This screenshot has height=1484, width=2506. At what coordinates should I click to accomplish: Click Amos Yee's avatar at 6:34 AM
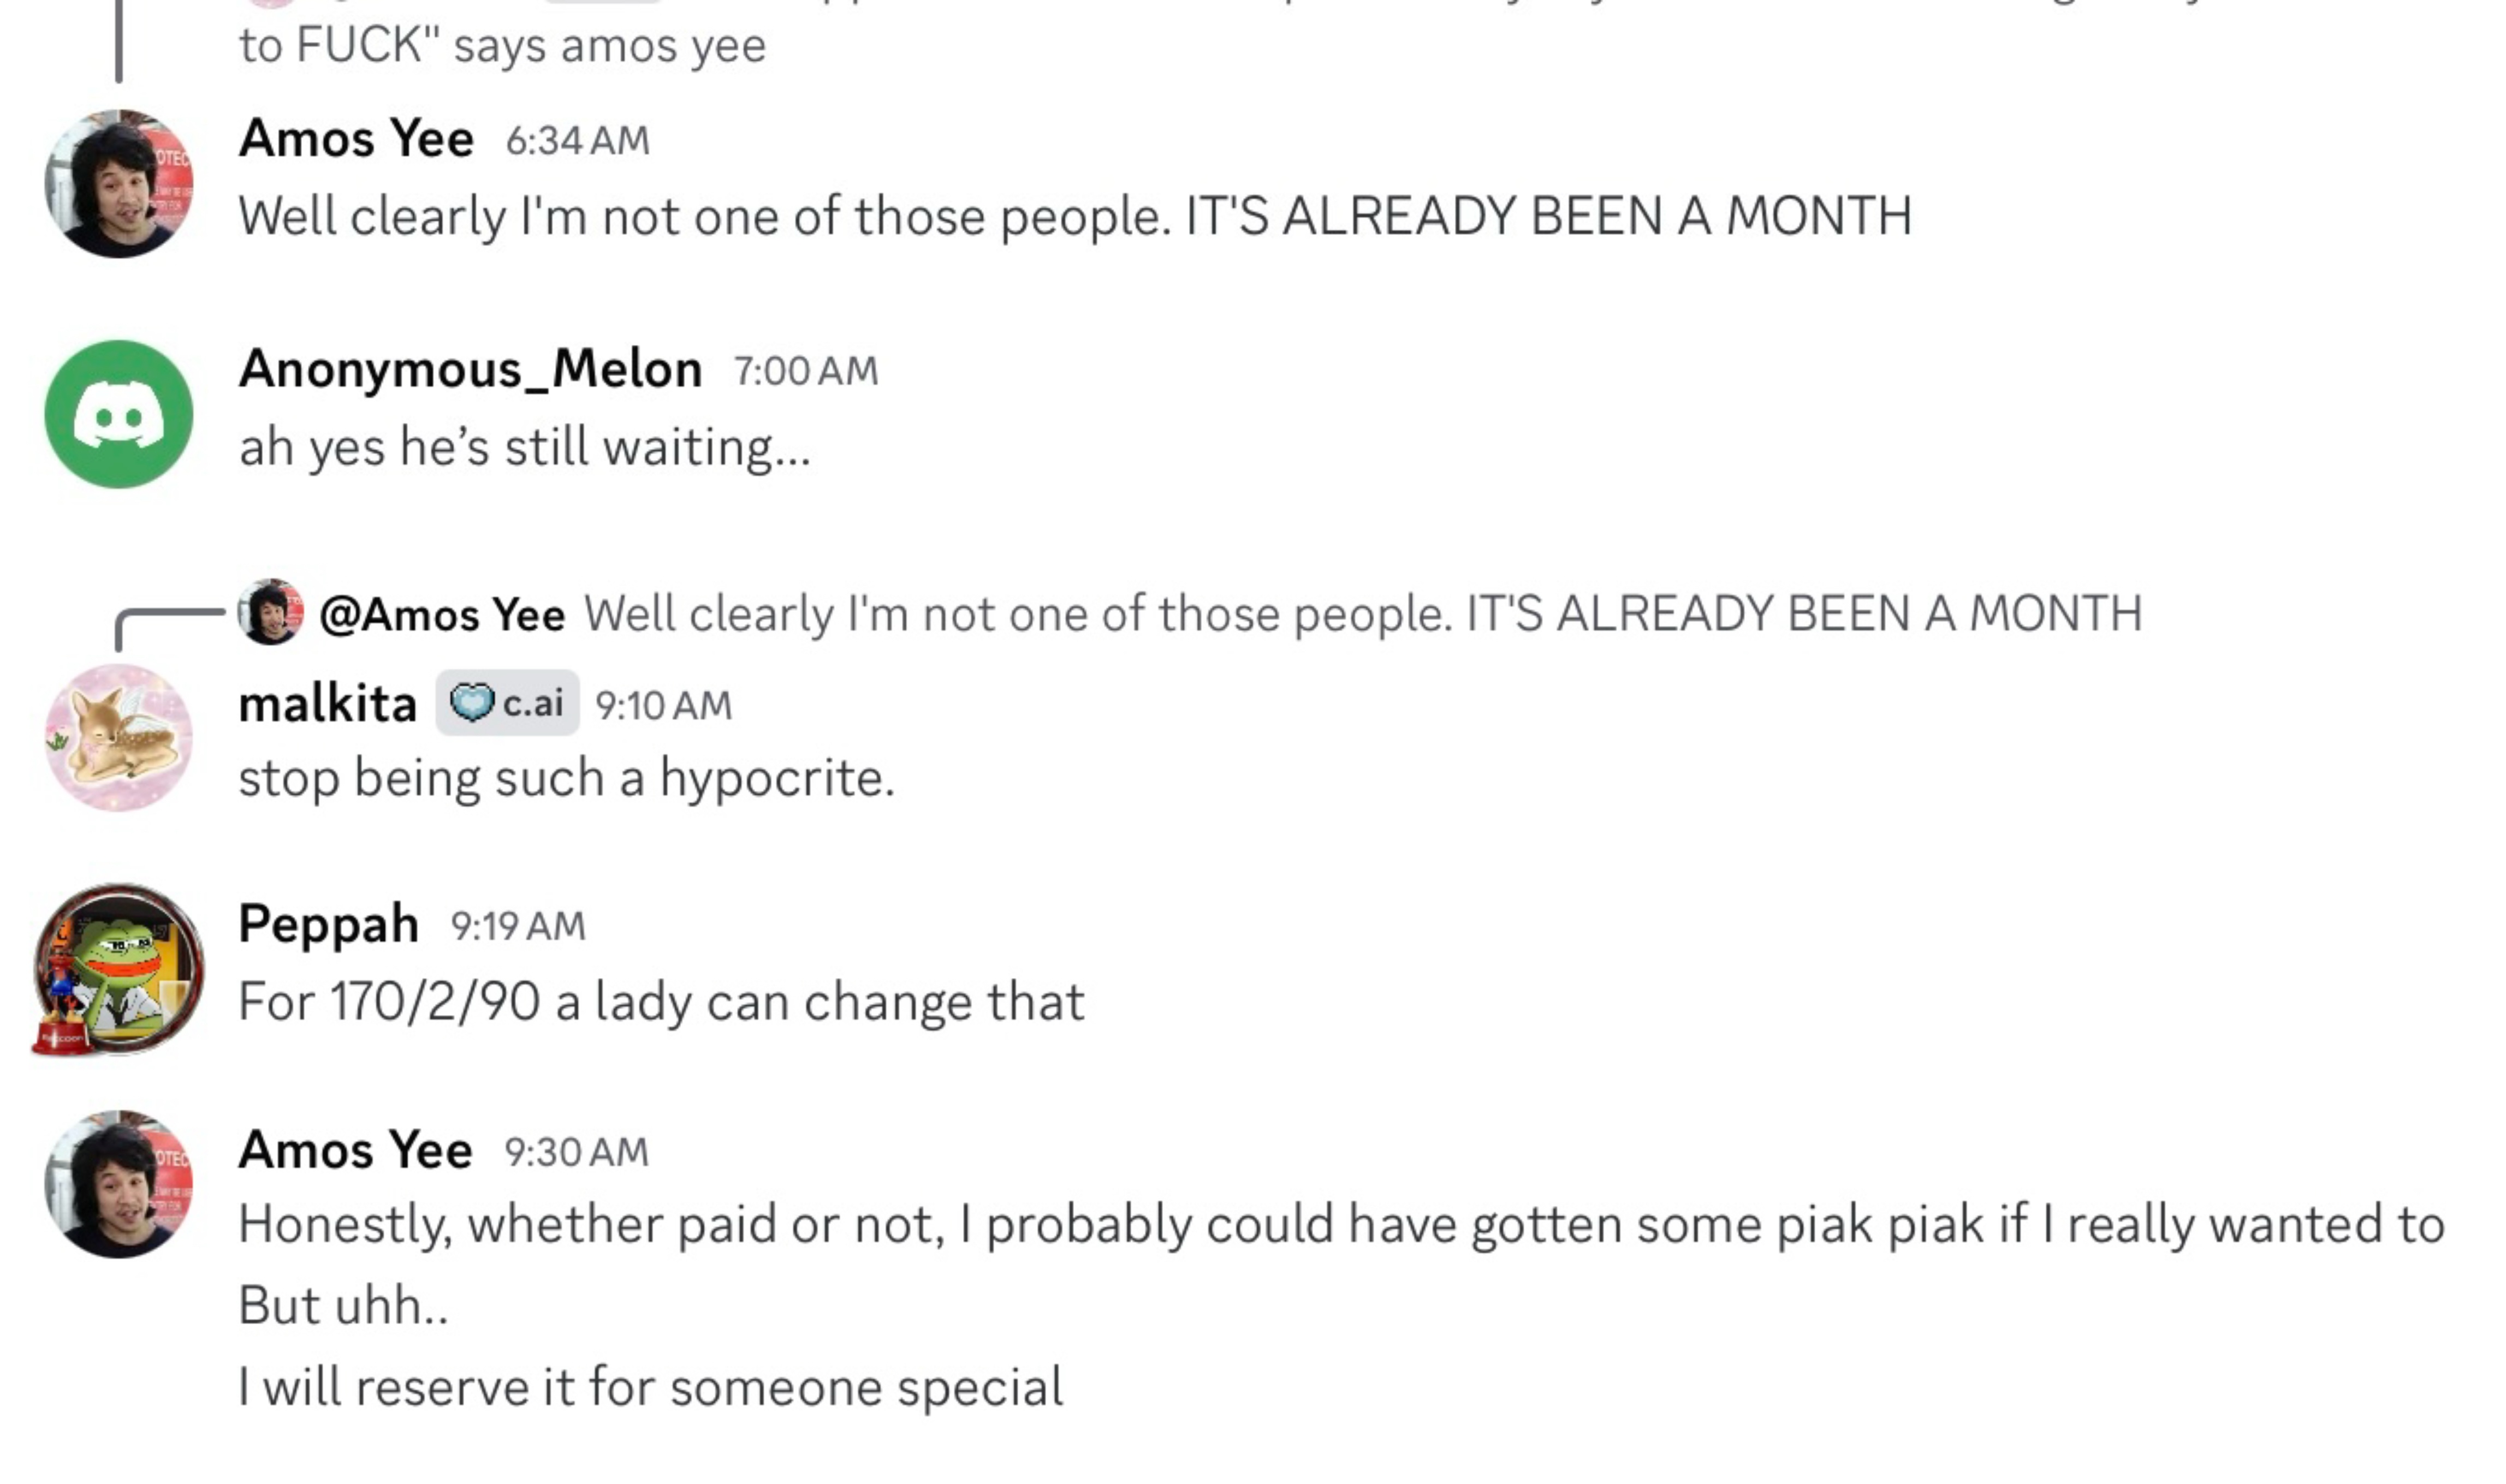119,184
